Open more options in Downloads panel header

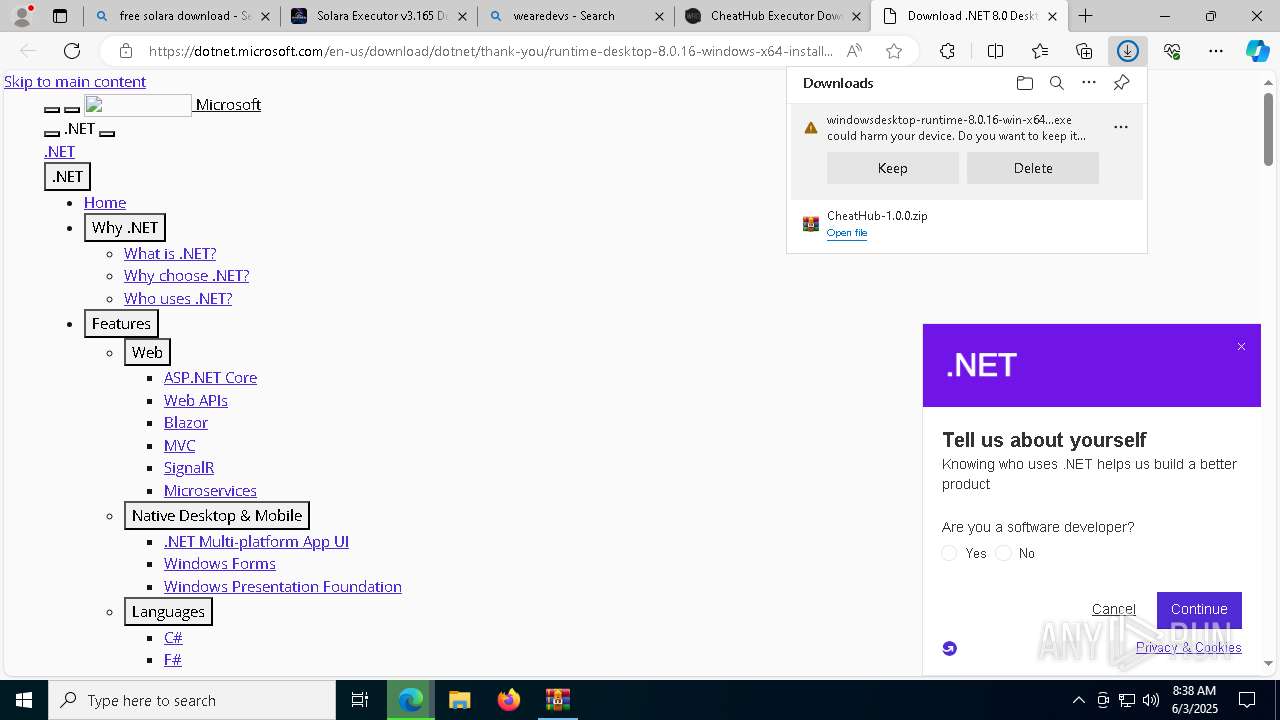pyautogui.click(x=1089, y=83)
